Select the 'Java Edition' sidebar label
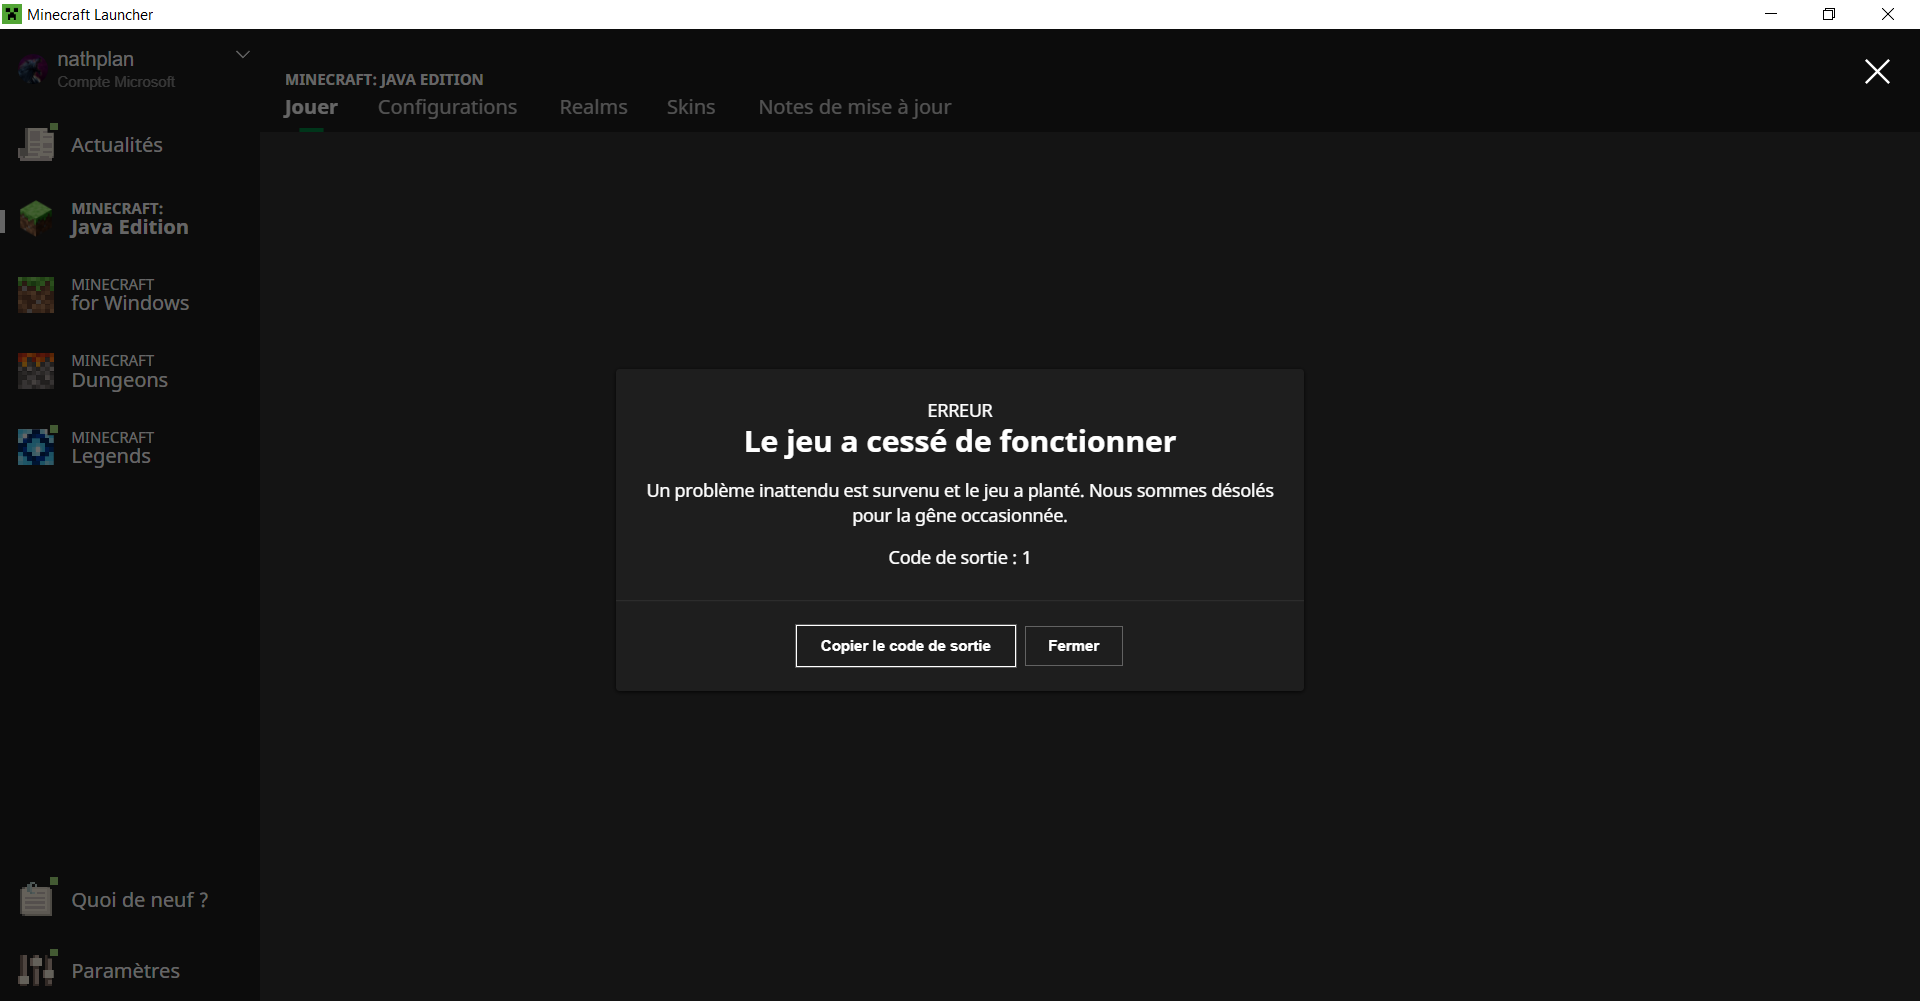The height and width of the screenshot is (1001, 1920). click(130, 227)
